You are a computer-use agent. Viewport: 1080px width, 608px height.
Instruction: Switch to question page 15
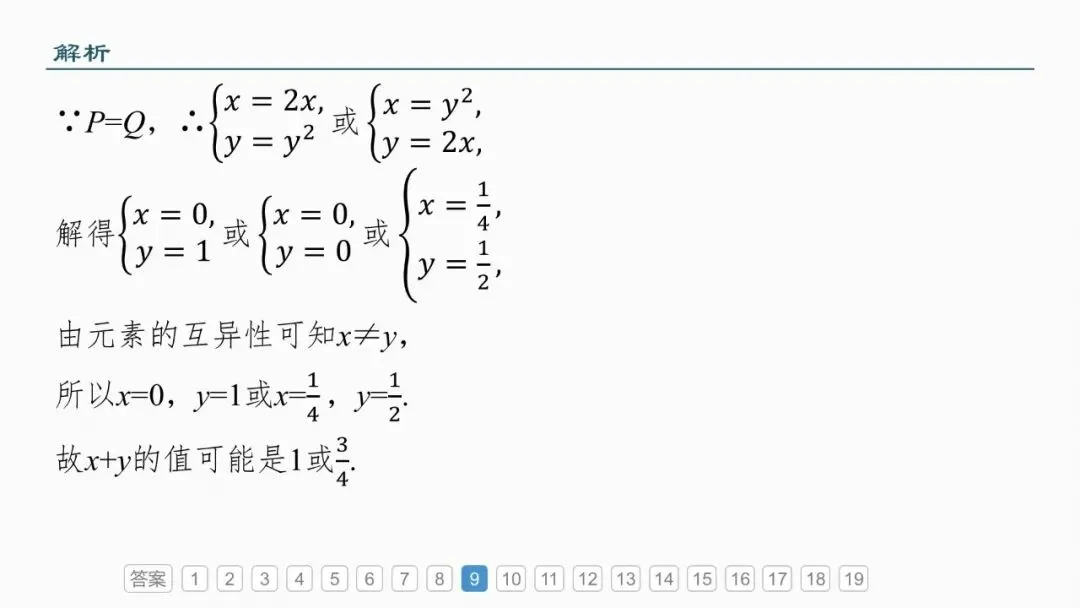(702, 578)
